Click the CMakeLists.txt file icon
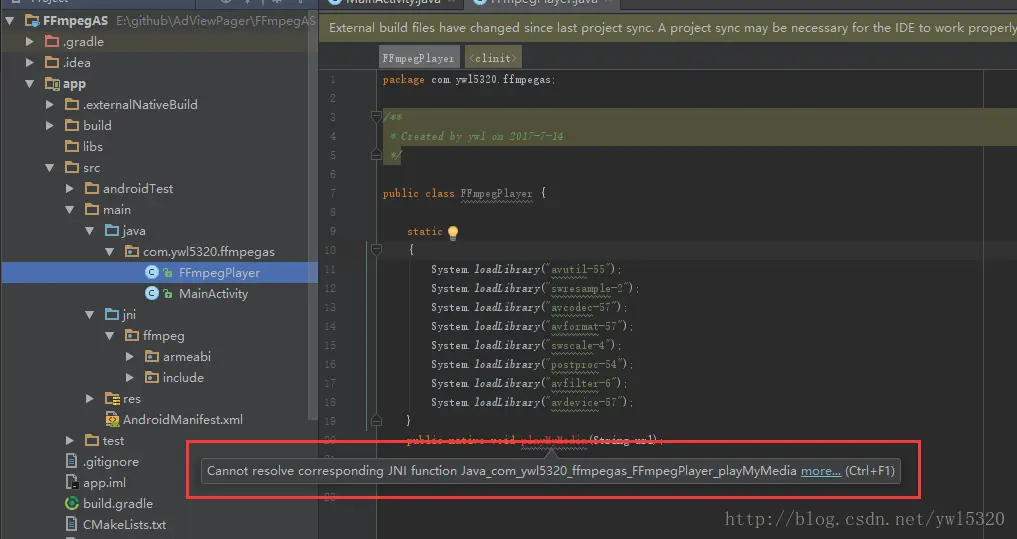1017x539 pixels. [x=72, y=524]
